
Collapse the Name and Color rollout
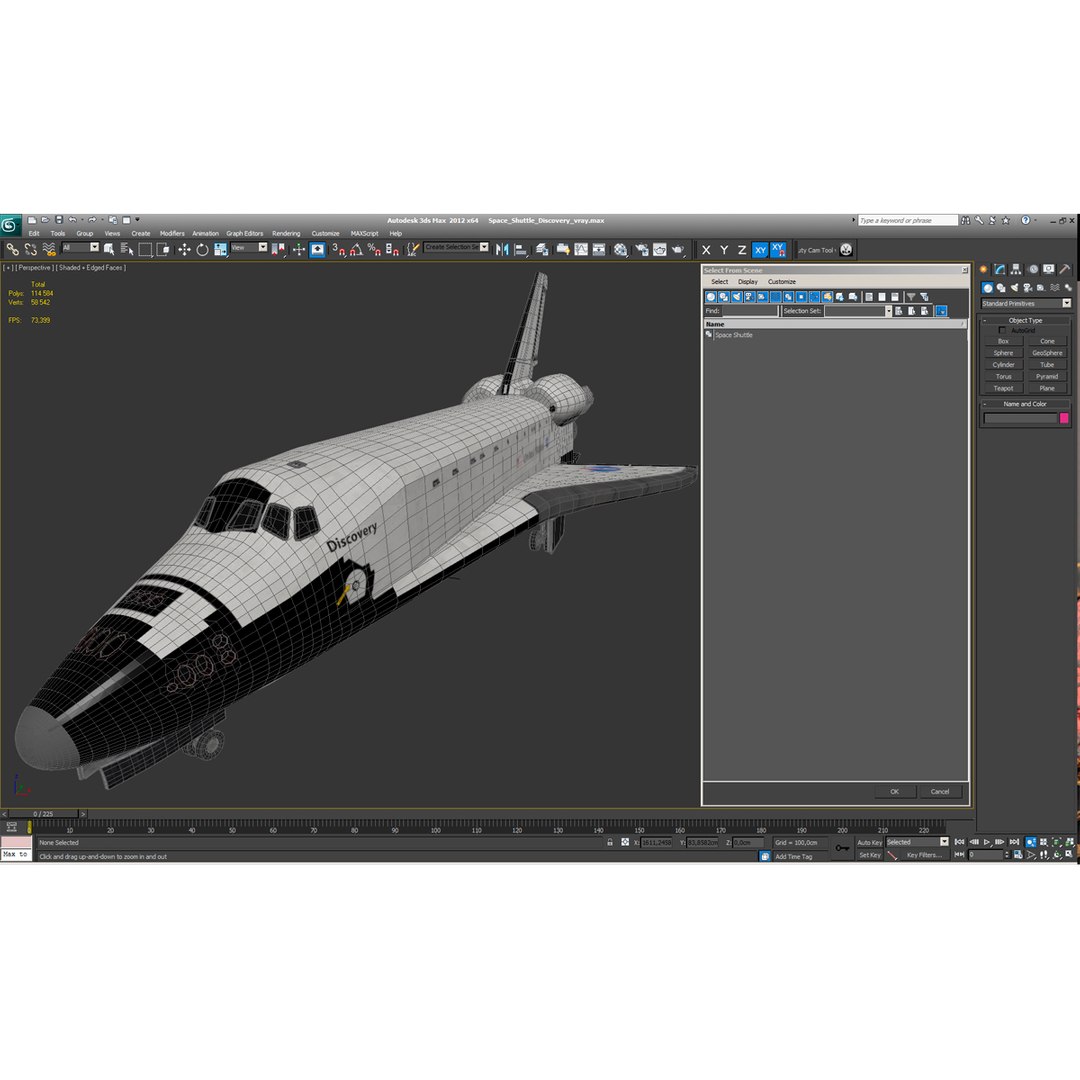pyautogui.click(x=1025, y=404)
